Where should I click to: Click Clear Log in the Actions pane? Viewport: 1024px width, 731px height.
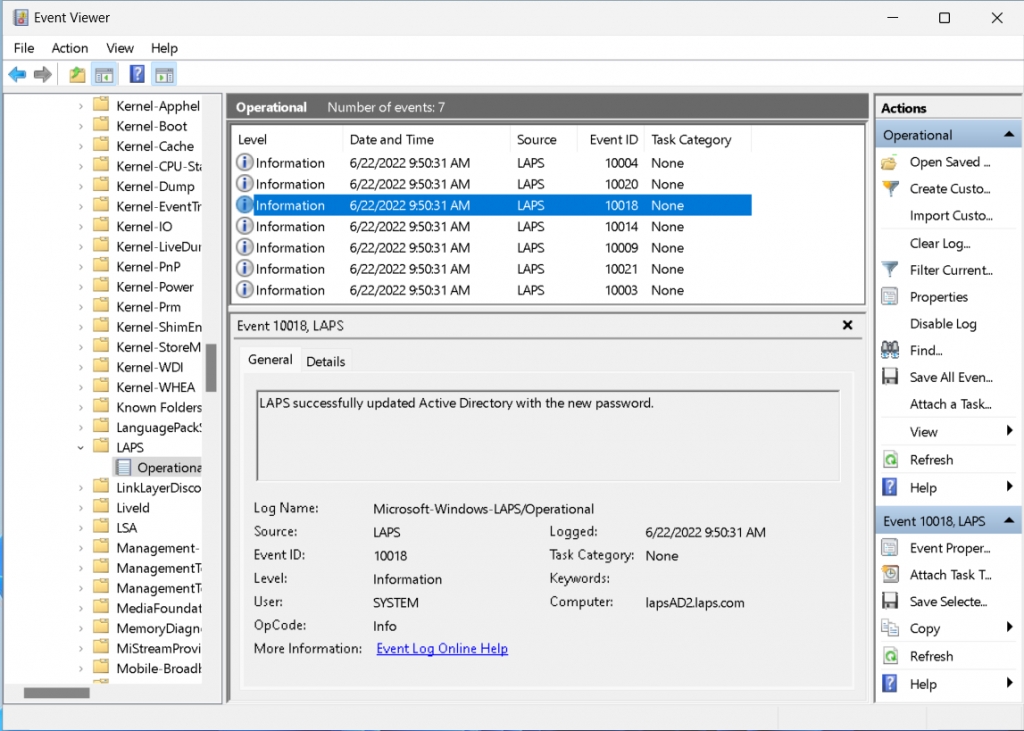(x=942, y=243)
